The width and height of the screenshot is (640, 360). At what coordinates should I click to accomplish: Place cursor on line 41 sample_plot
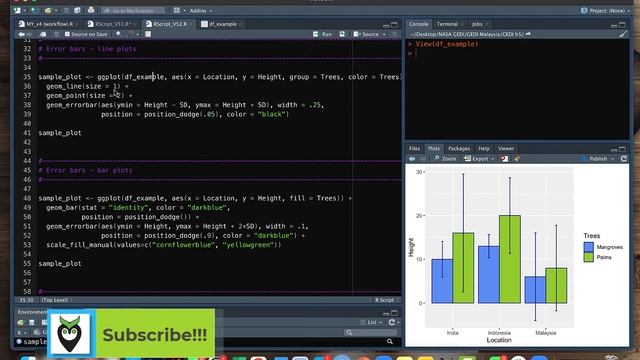point(60,133)
